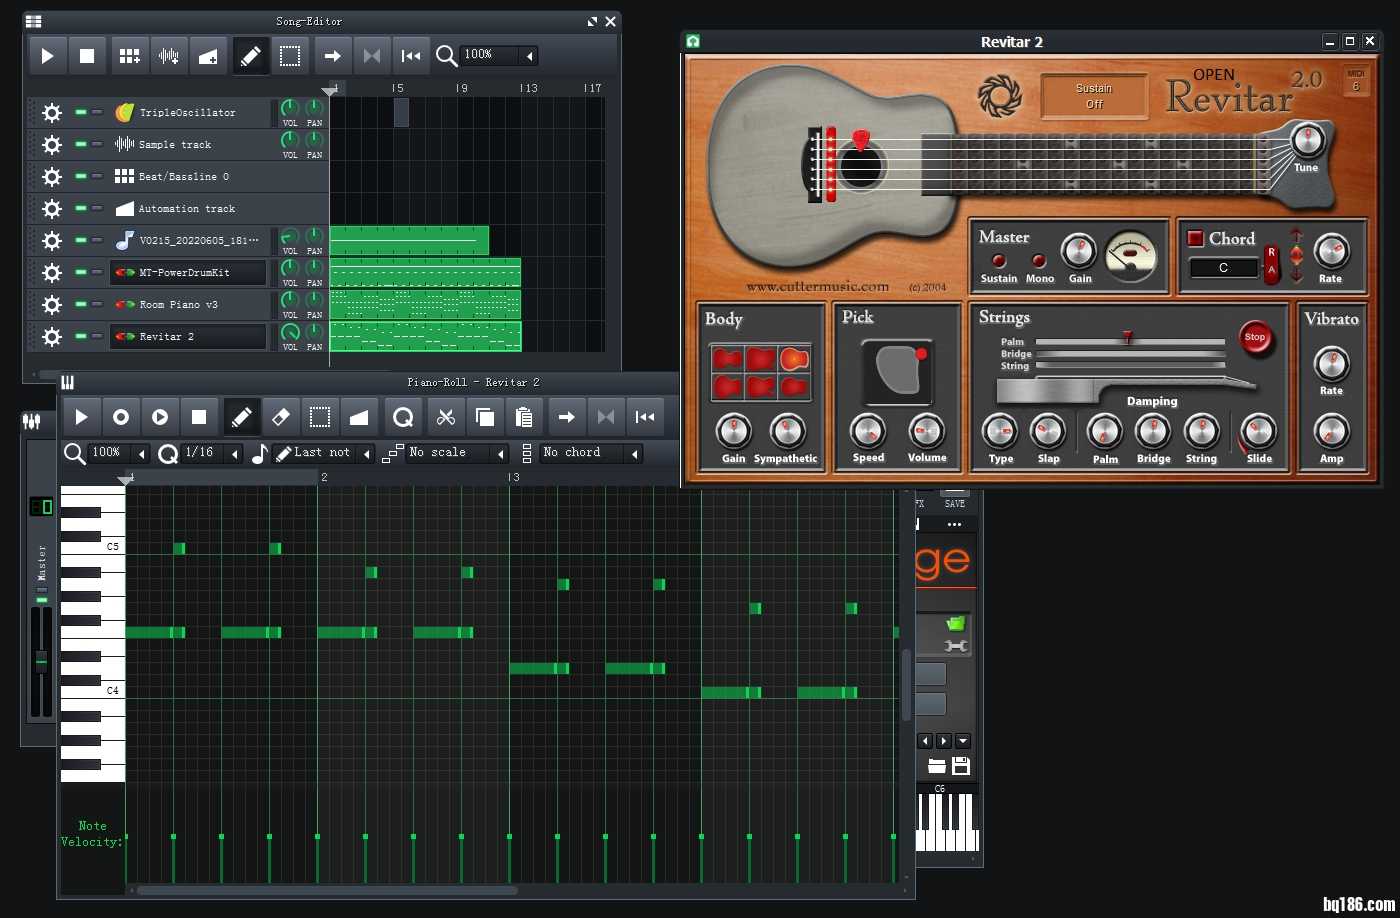Toggle Revitar Master Mono LED
This screenshot has width=1400, height=918.
pos(1039,261)
